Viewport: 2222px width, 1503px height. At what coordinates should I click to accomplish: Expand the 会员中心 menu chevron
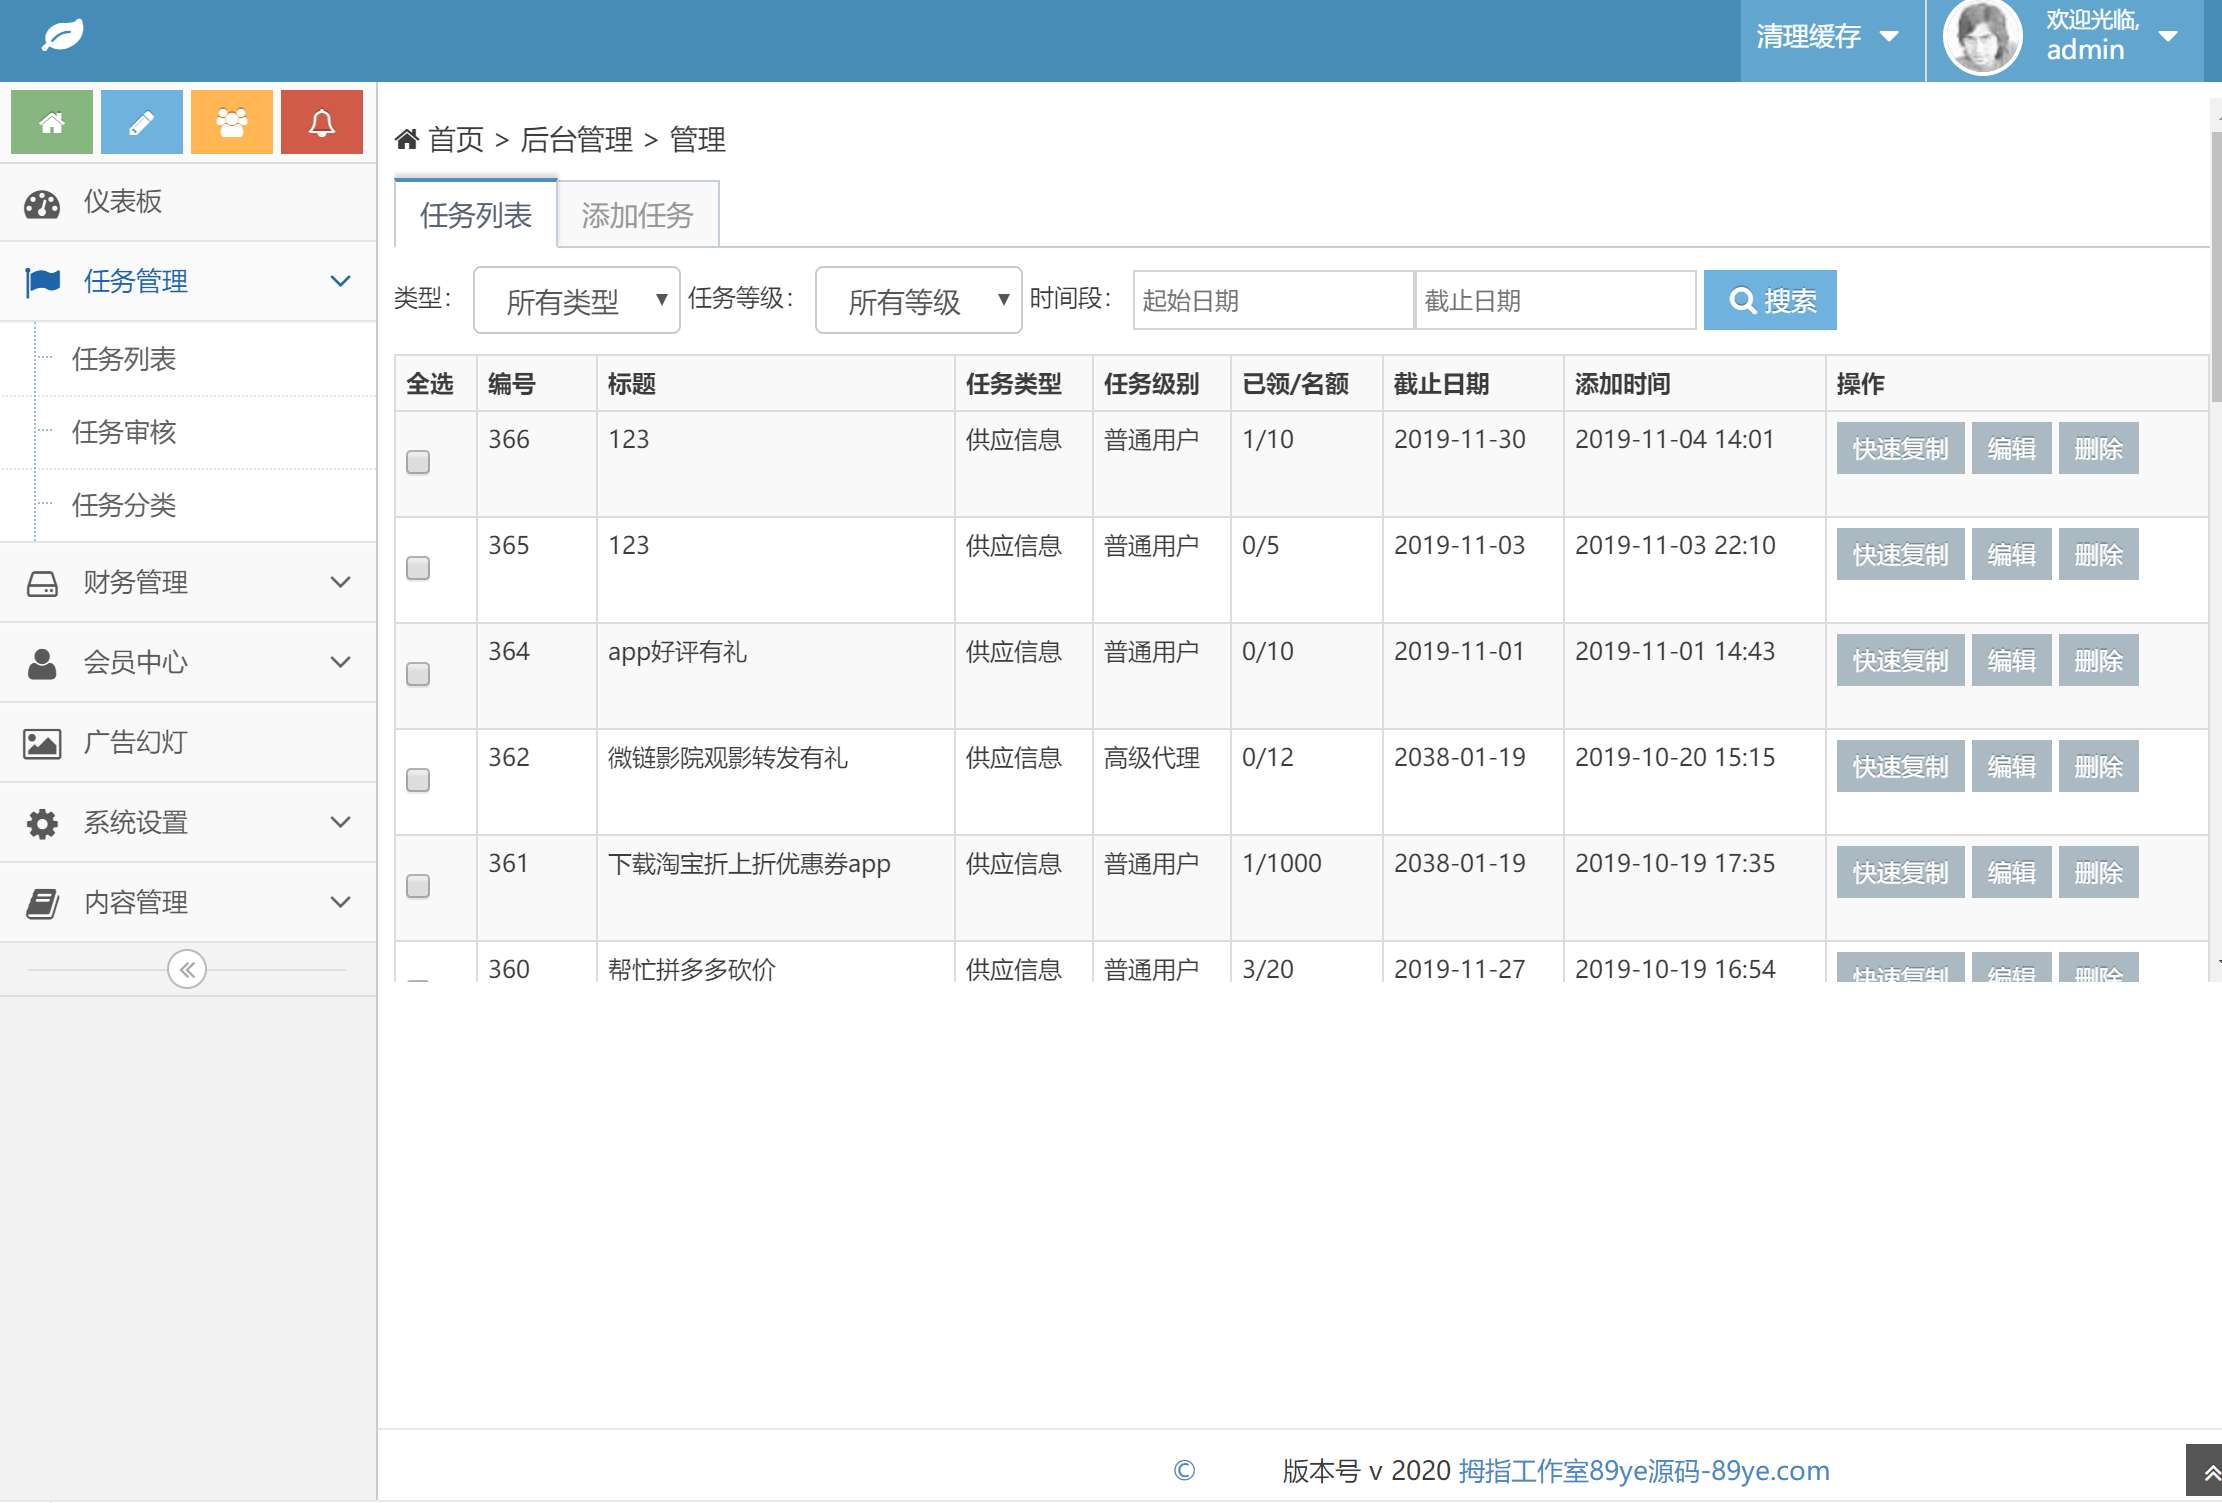coord(340,662)
